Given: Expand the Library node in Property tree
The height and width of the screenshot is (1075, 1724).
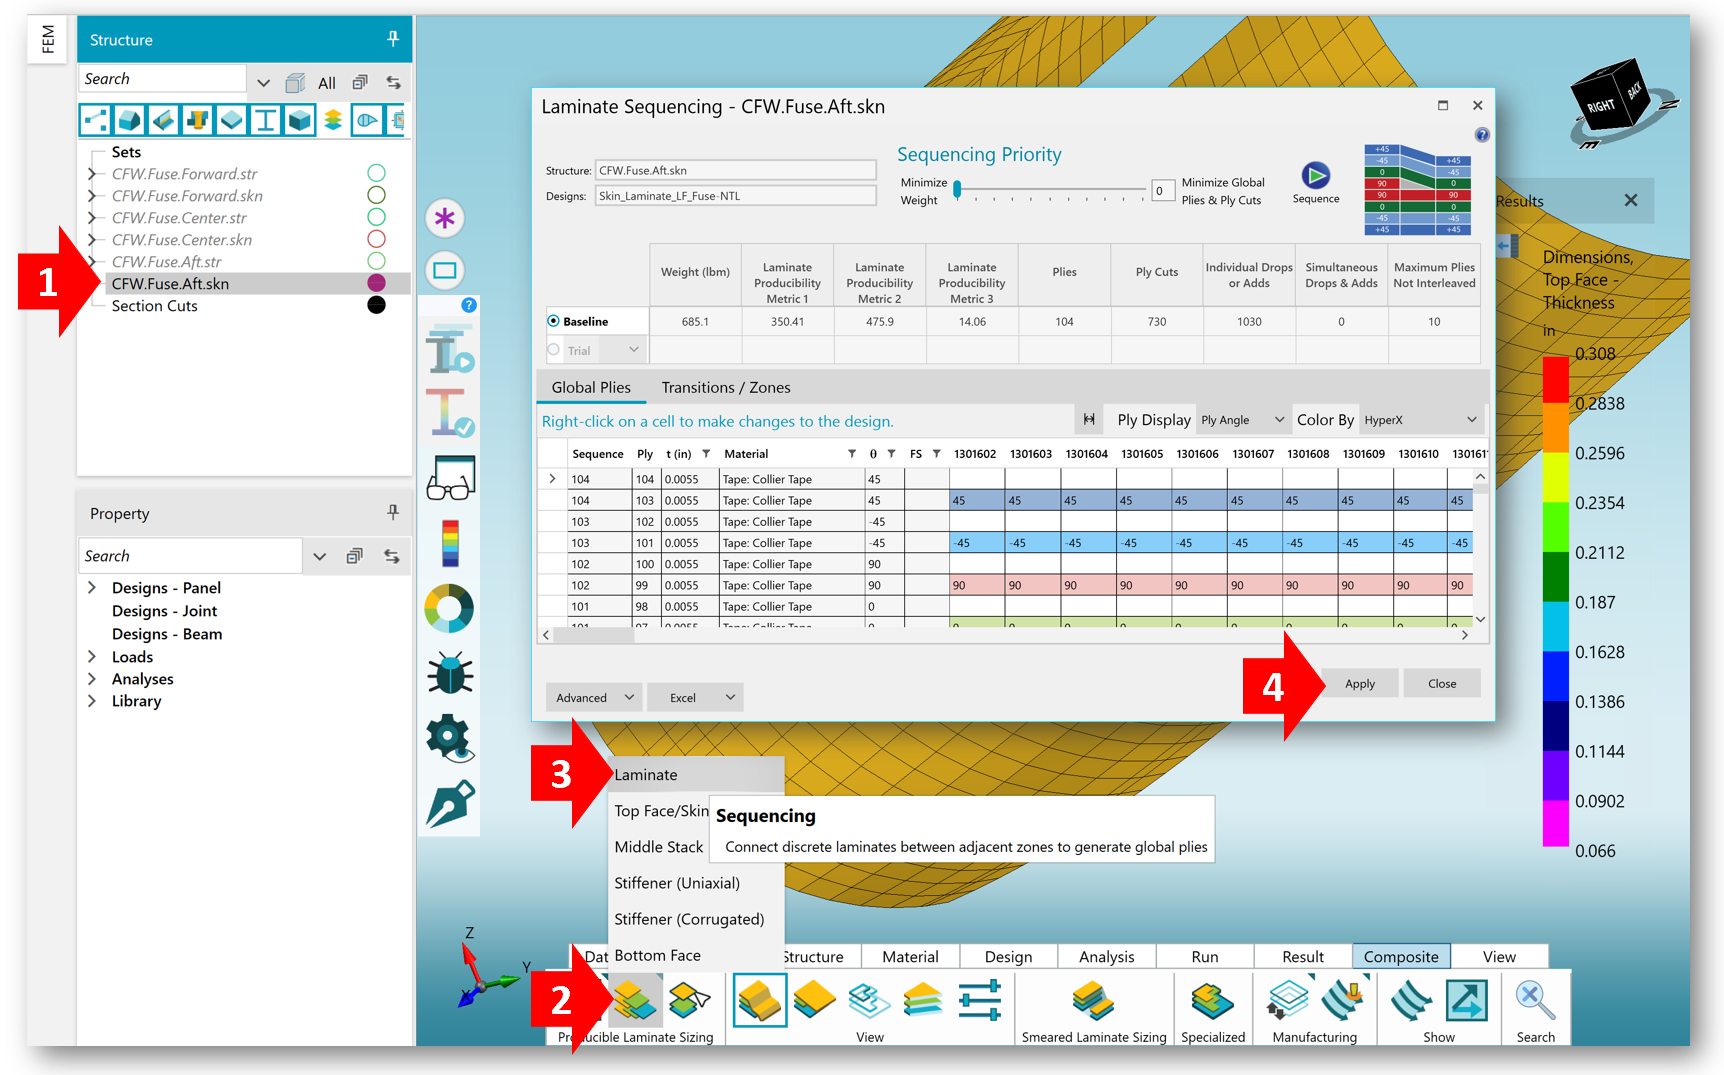Looking at the screenshot, I should [92, 700].
